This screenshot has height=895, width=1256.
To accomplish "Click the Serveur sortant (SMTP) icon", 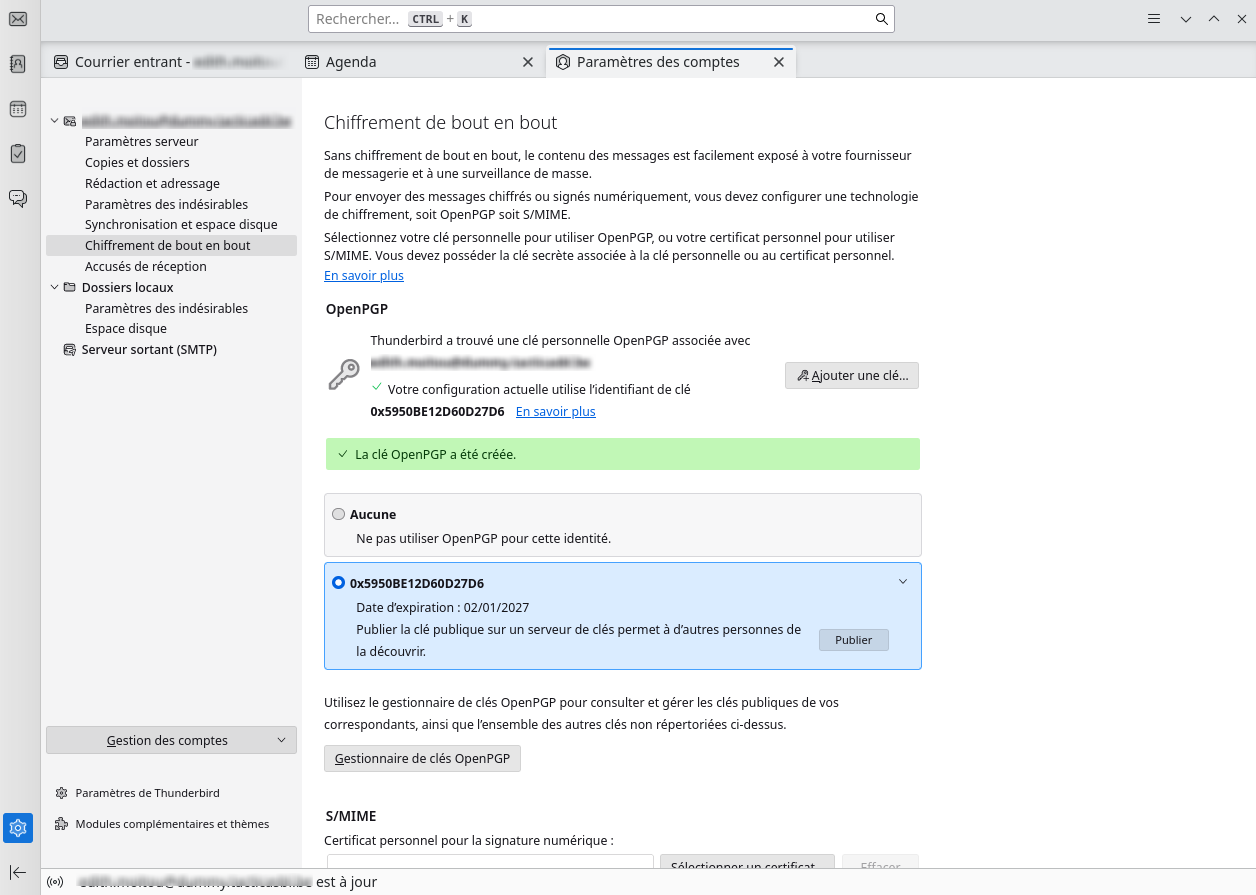I will click(69, 350).
